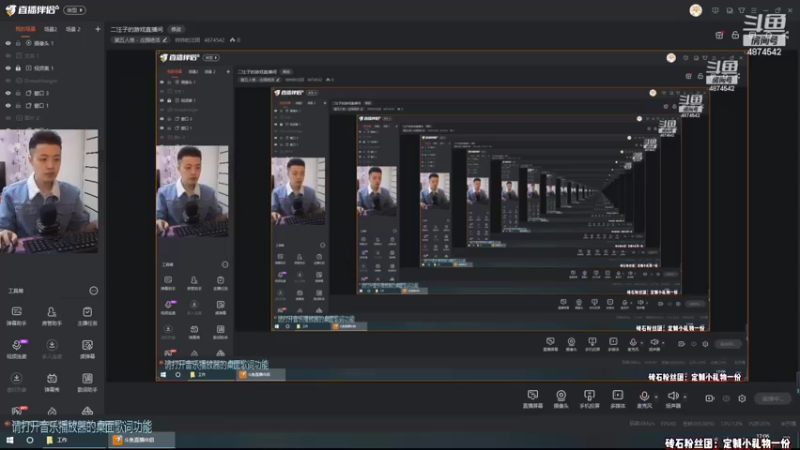The image size is (800, 450).
Task: Add 手机投屏 phone casting source
Action: click(x=589, y=398)
